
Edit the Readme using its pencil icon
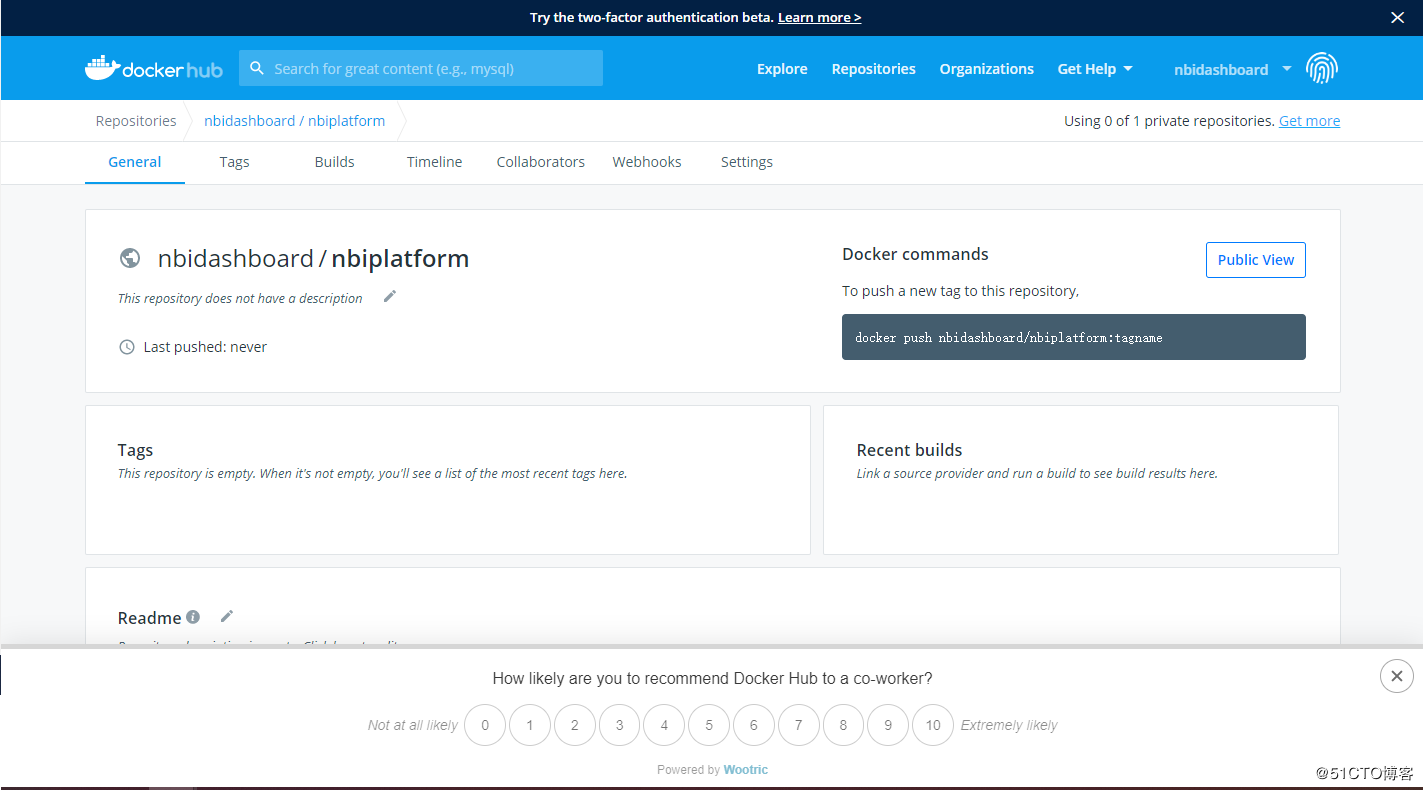pyautogui.click(x=226, y=616)
